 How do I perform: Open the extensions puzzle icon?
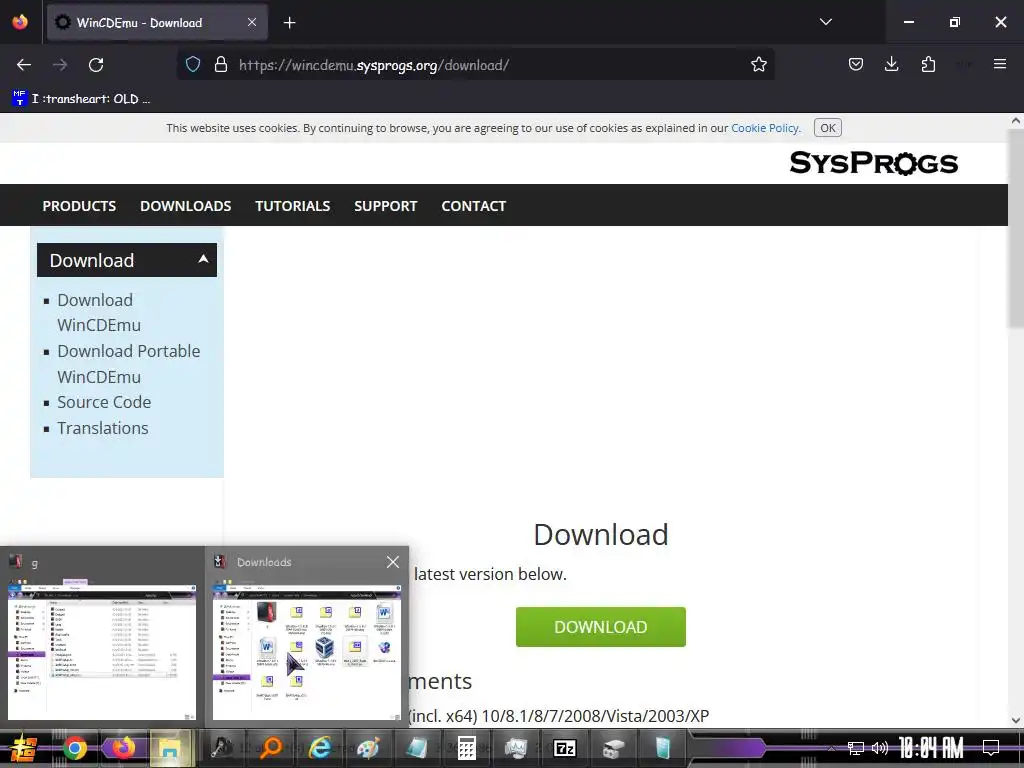pos(928,65)
